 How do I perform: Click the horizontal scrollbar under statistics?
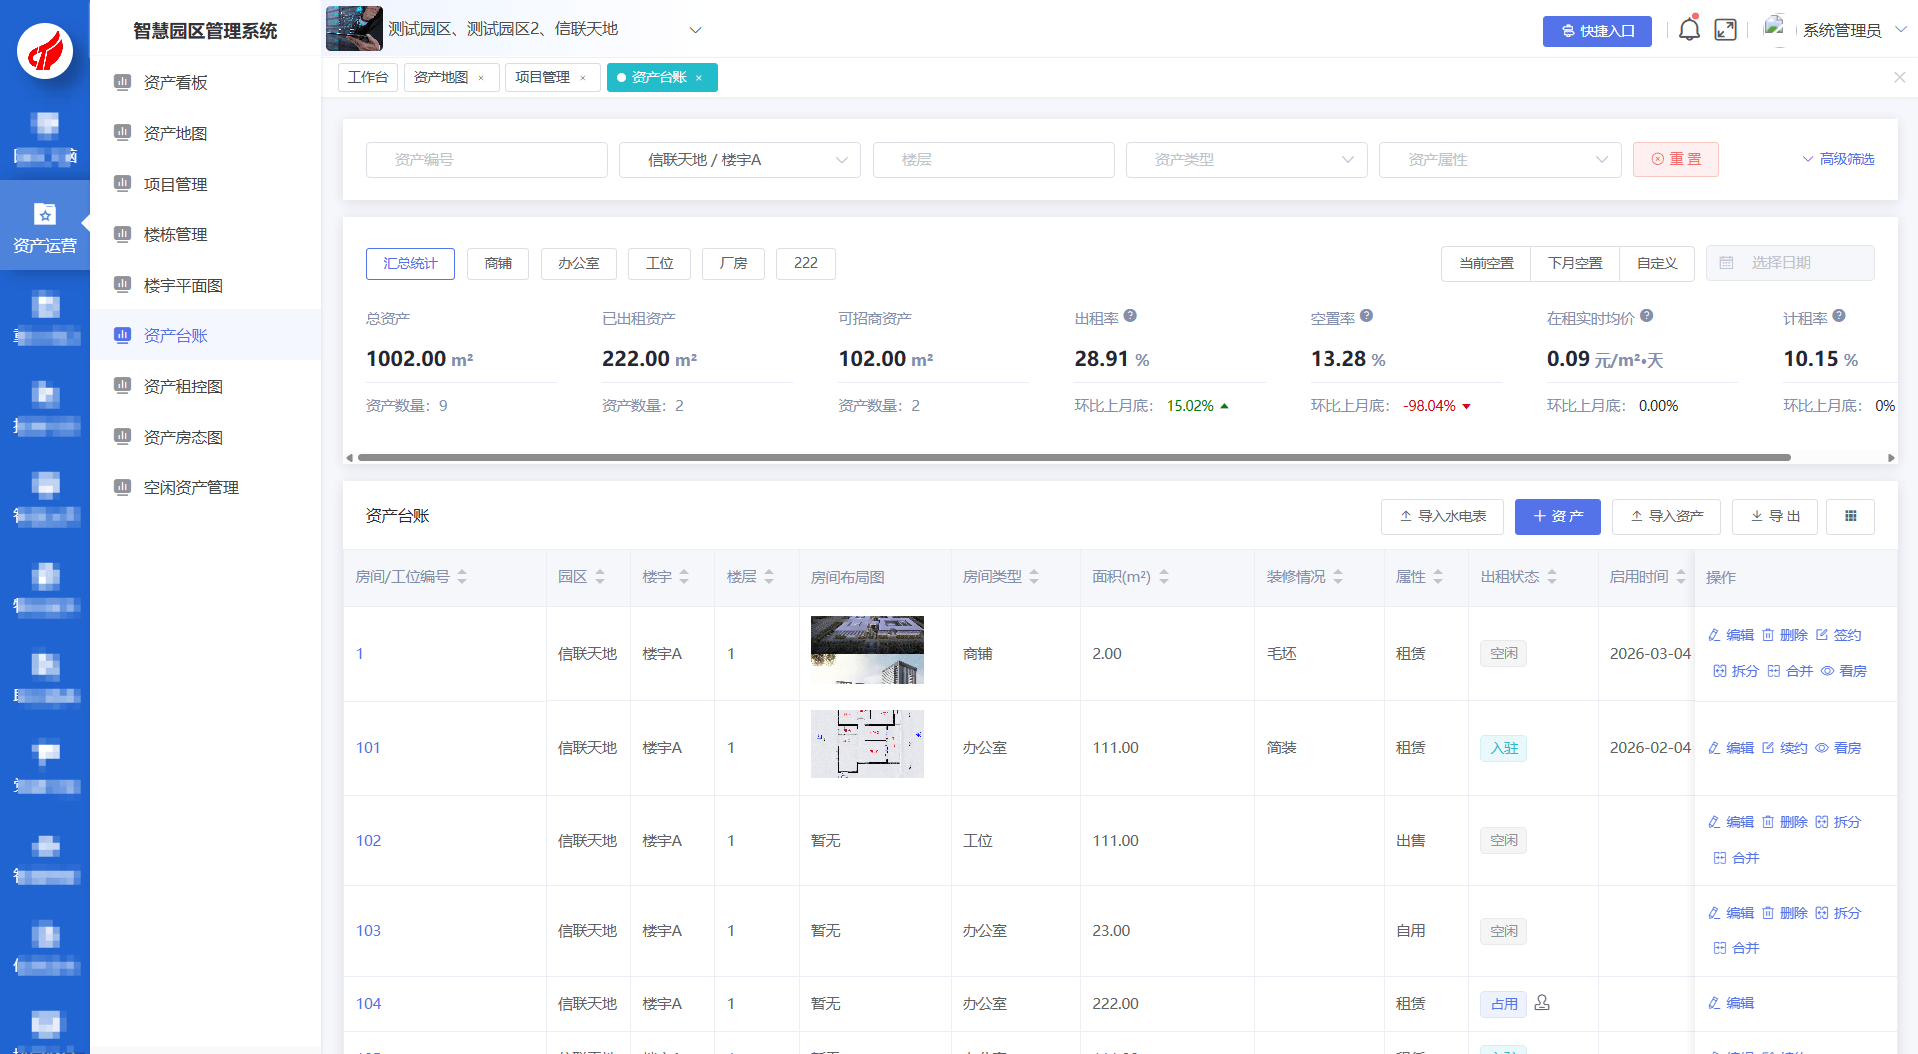point(1073,457)
